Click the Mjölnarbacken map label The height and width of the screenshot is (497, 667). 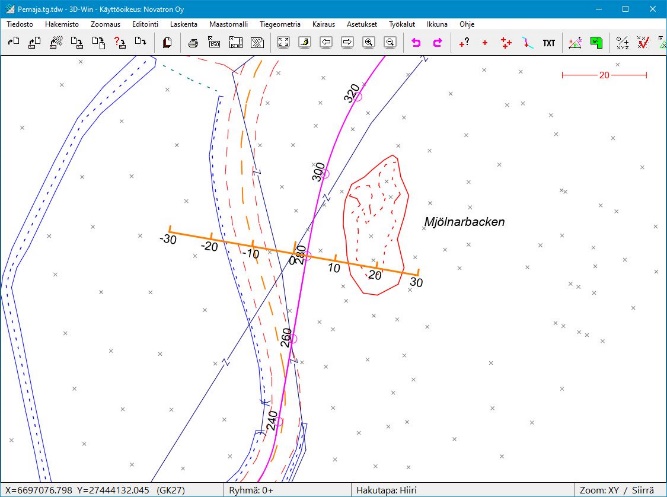(464, 221)
